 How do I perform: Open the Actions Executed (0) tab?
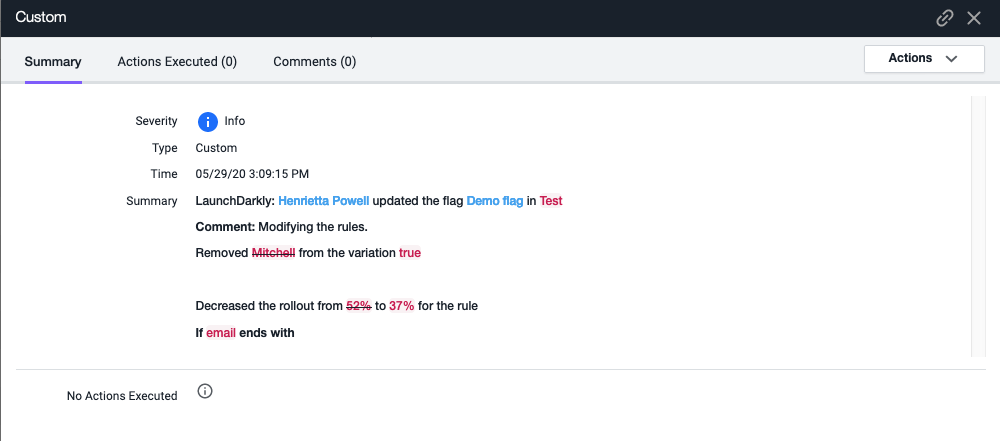tap(177, 62)
